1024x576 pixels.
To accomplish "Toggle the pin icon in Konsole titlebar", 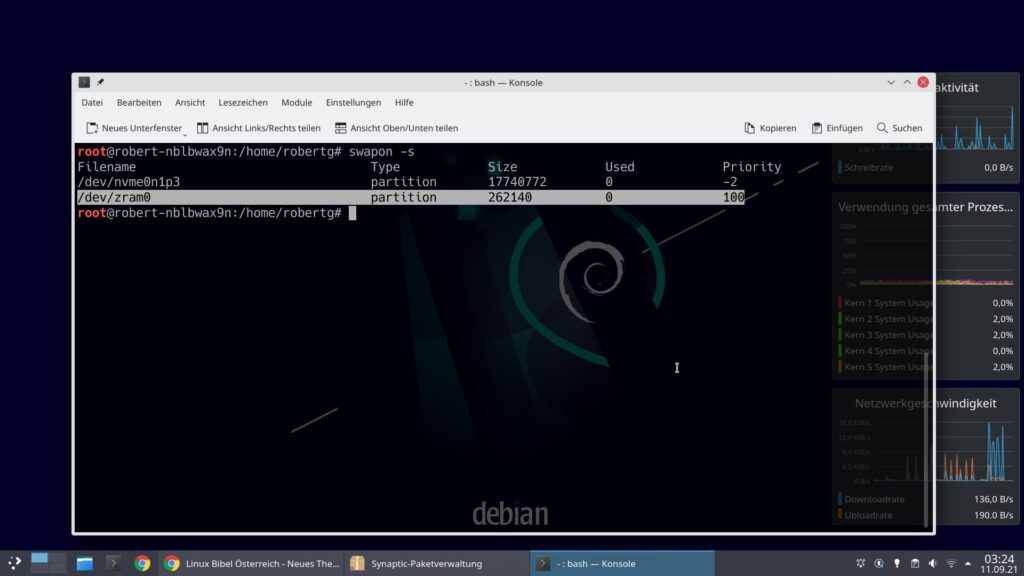I will pos(101,82).
